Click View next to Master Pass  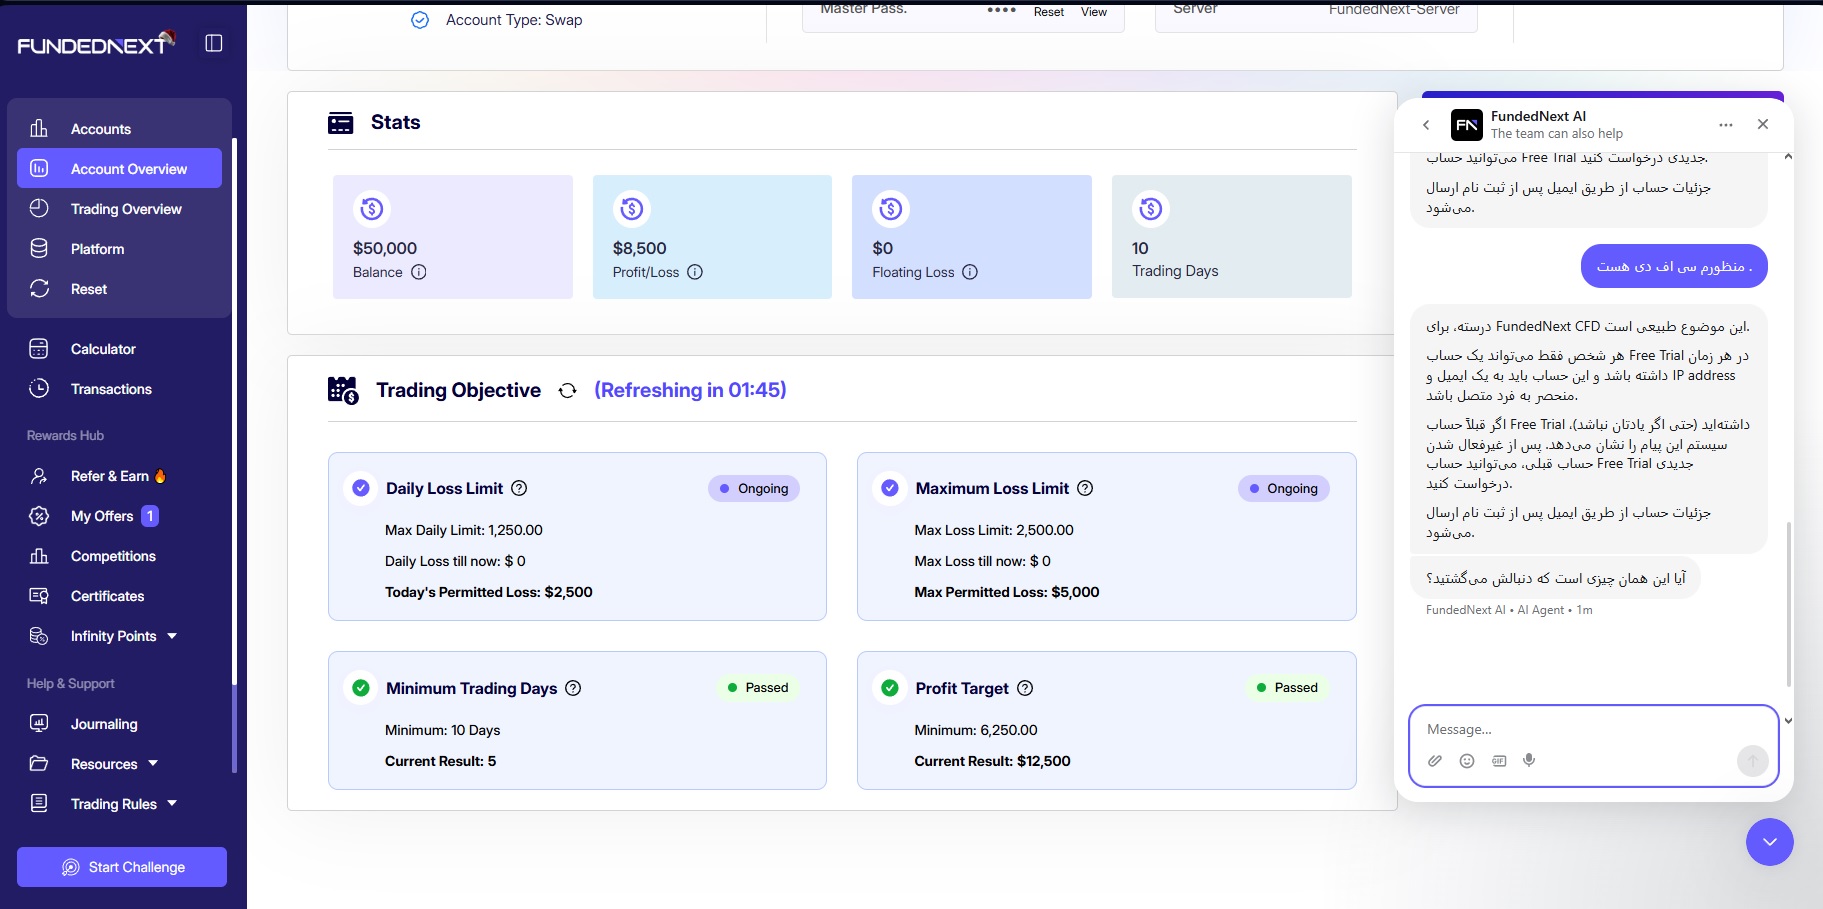1093,12
